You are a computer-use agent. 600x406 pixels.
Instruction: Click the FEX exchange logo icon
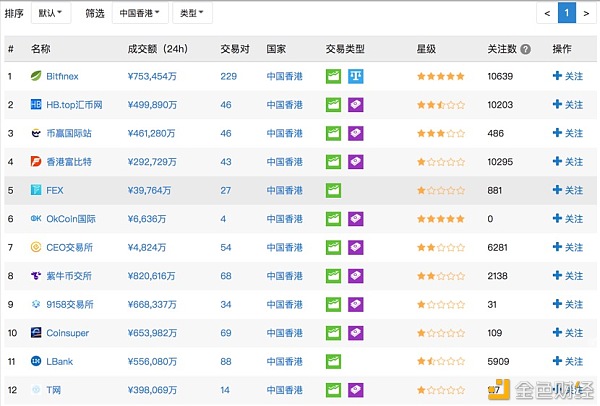[x=36, y=190]
